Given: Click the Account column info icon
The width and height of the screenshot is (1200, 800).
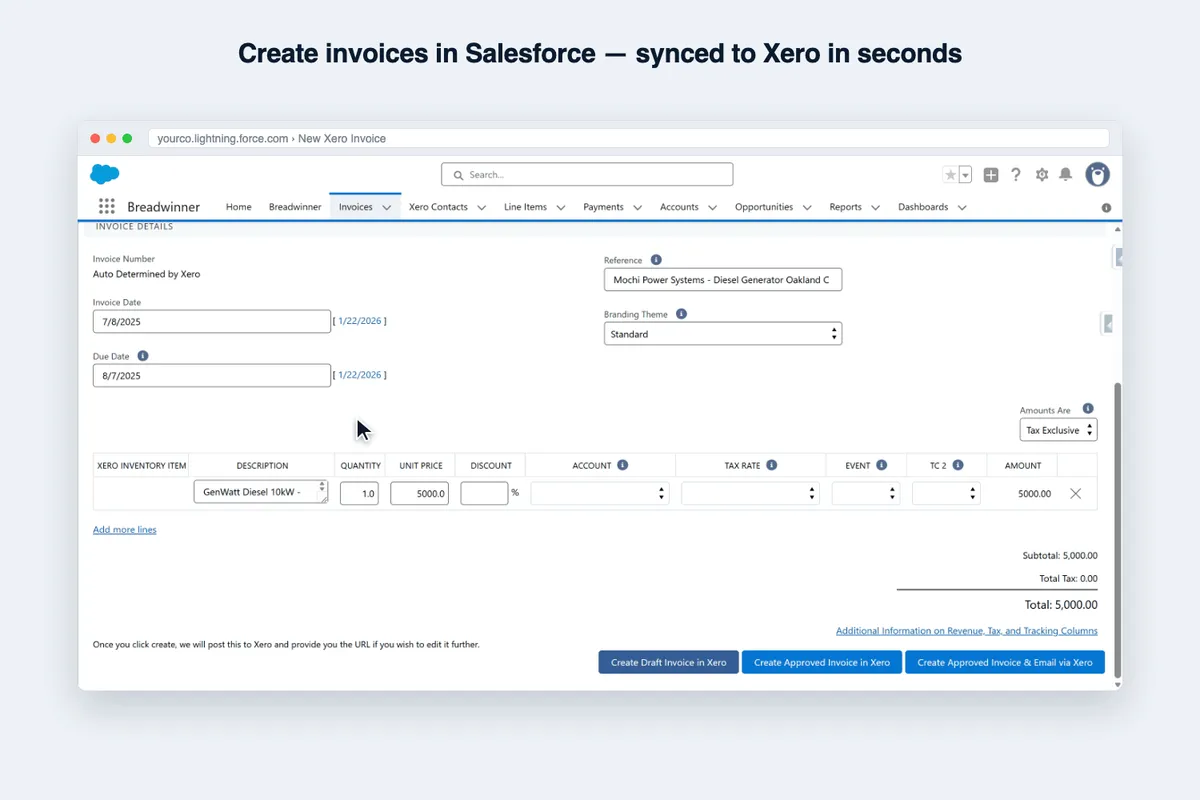Looking at the screenshot, I should click(623, 465).
